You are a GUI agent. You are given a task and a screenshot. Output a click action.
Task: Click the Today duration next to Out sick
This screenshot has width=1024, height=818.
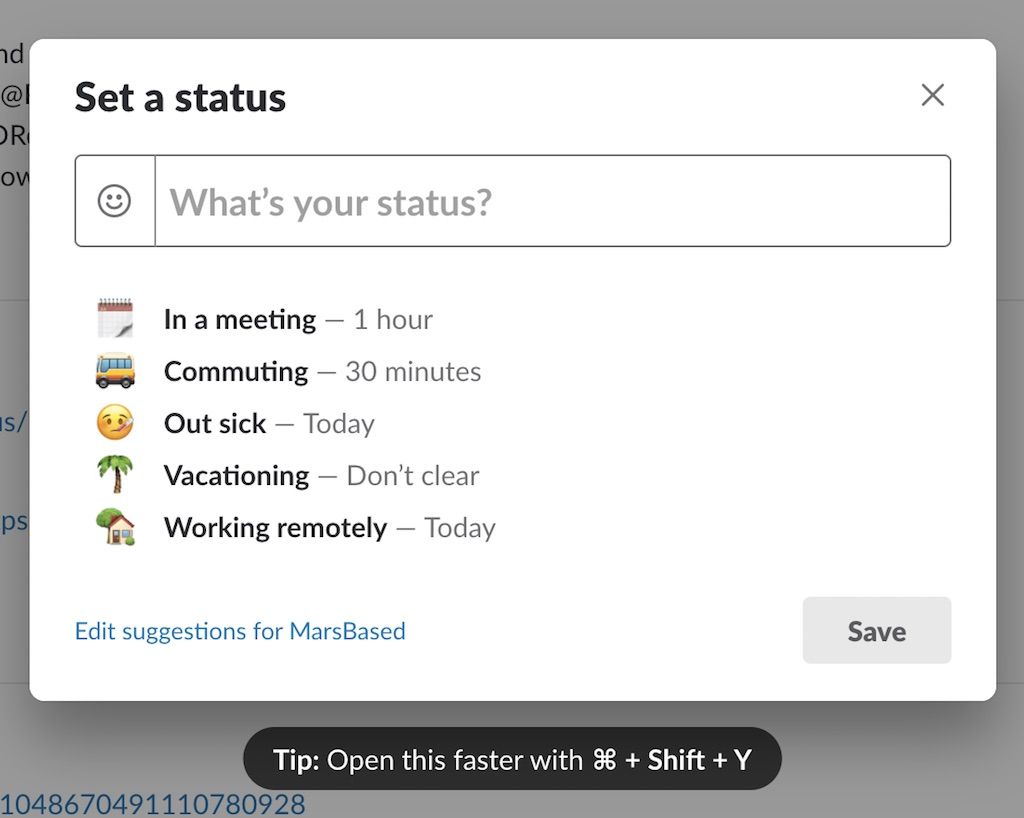(x=339, y=423)
